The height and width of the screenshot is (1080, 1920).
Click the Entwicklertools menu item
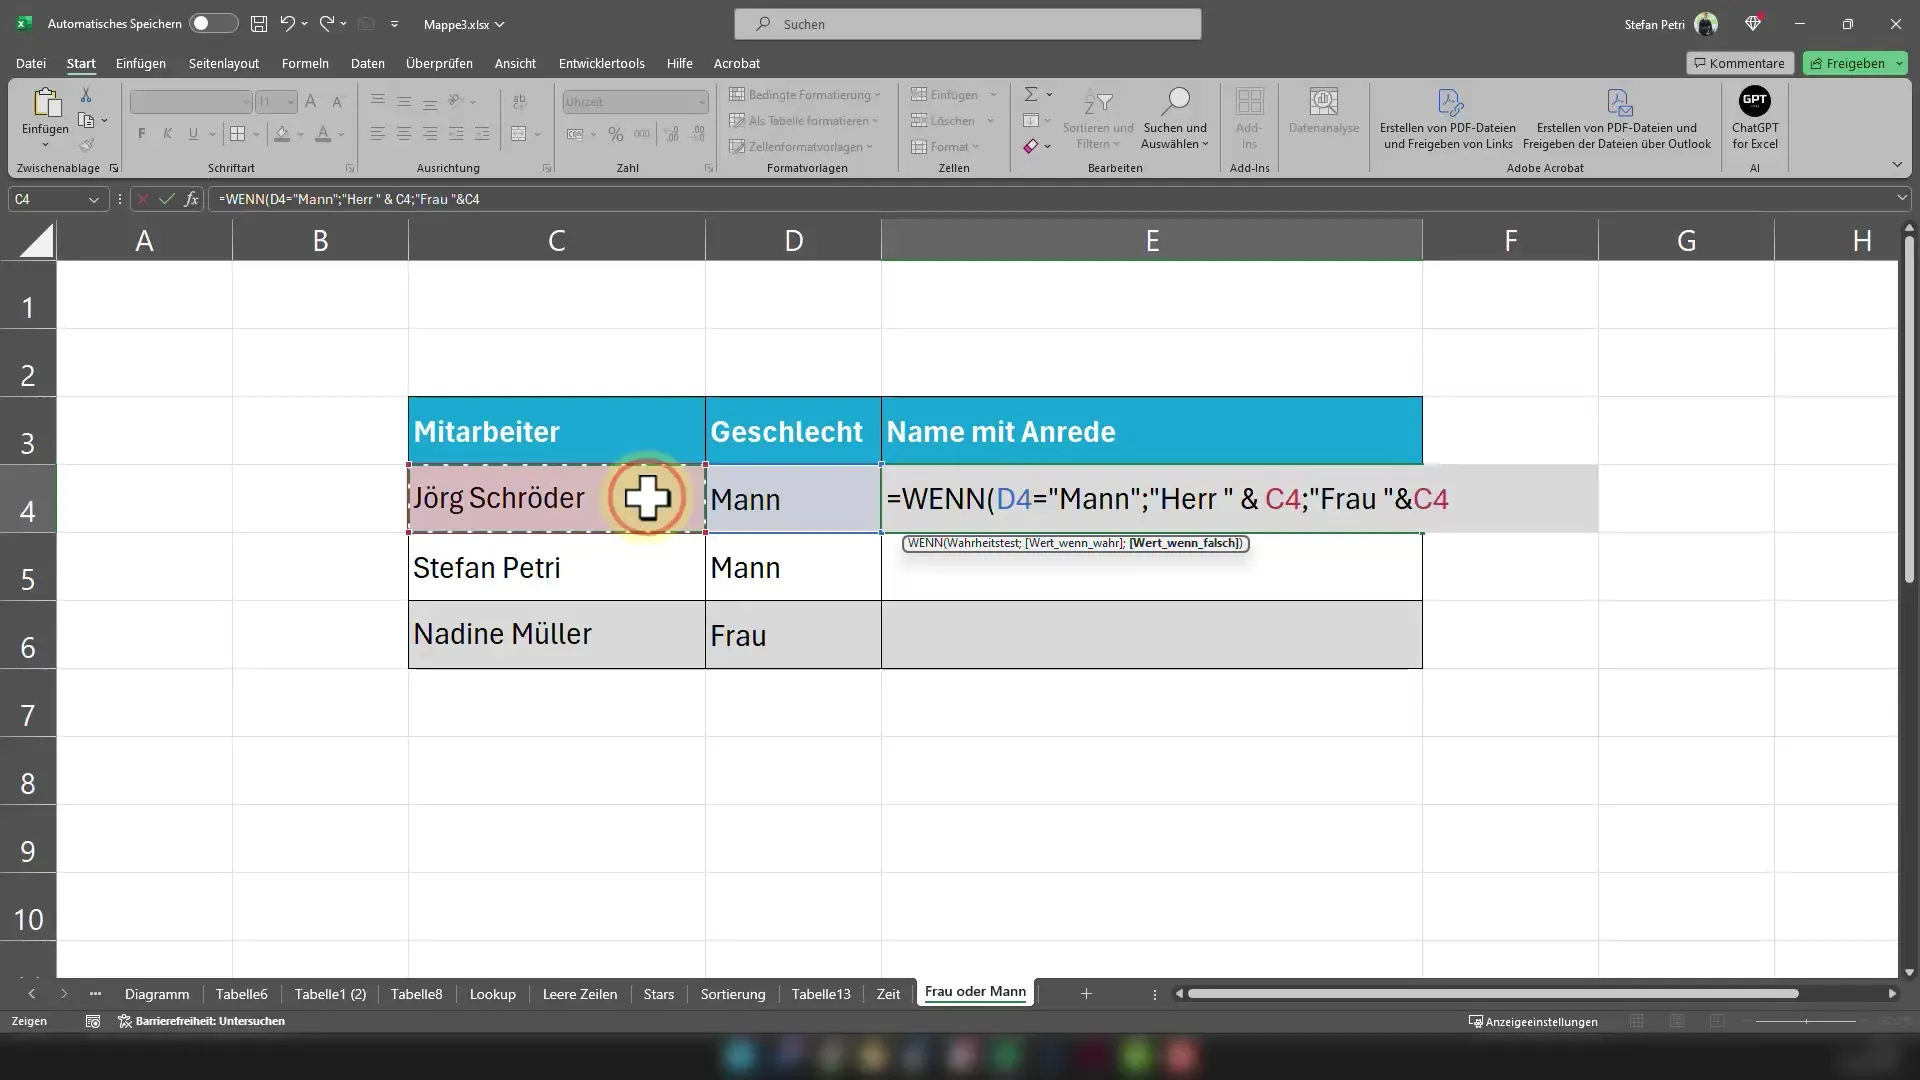601,62
